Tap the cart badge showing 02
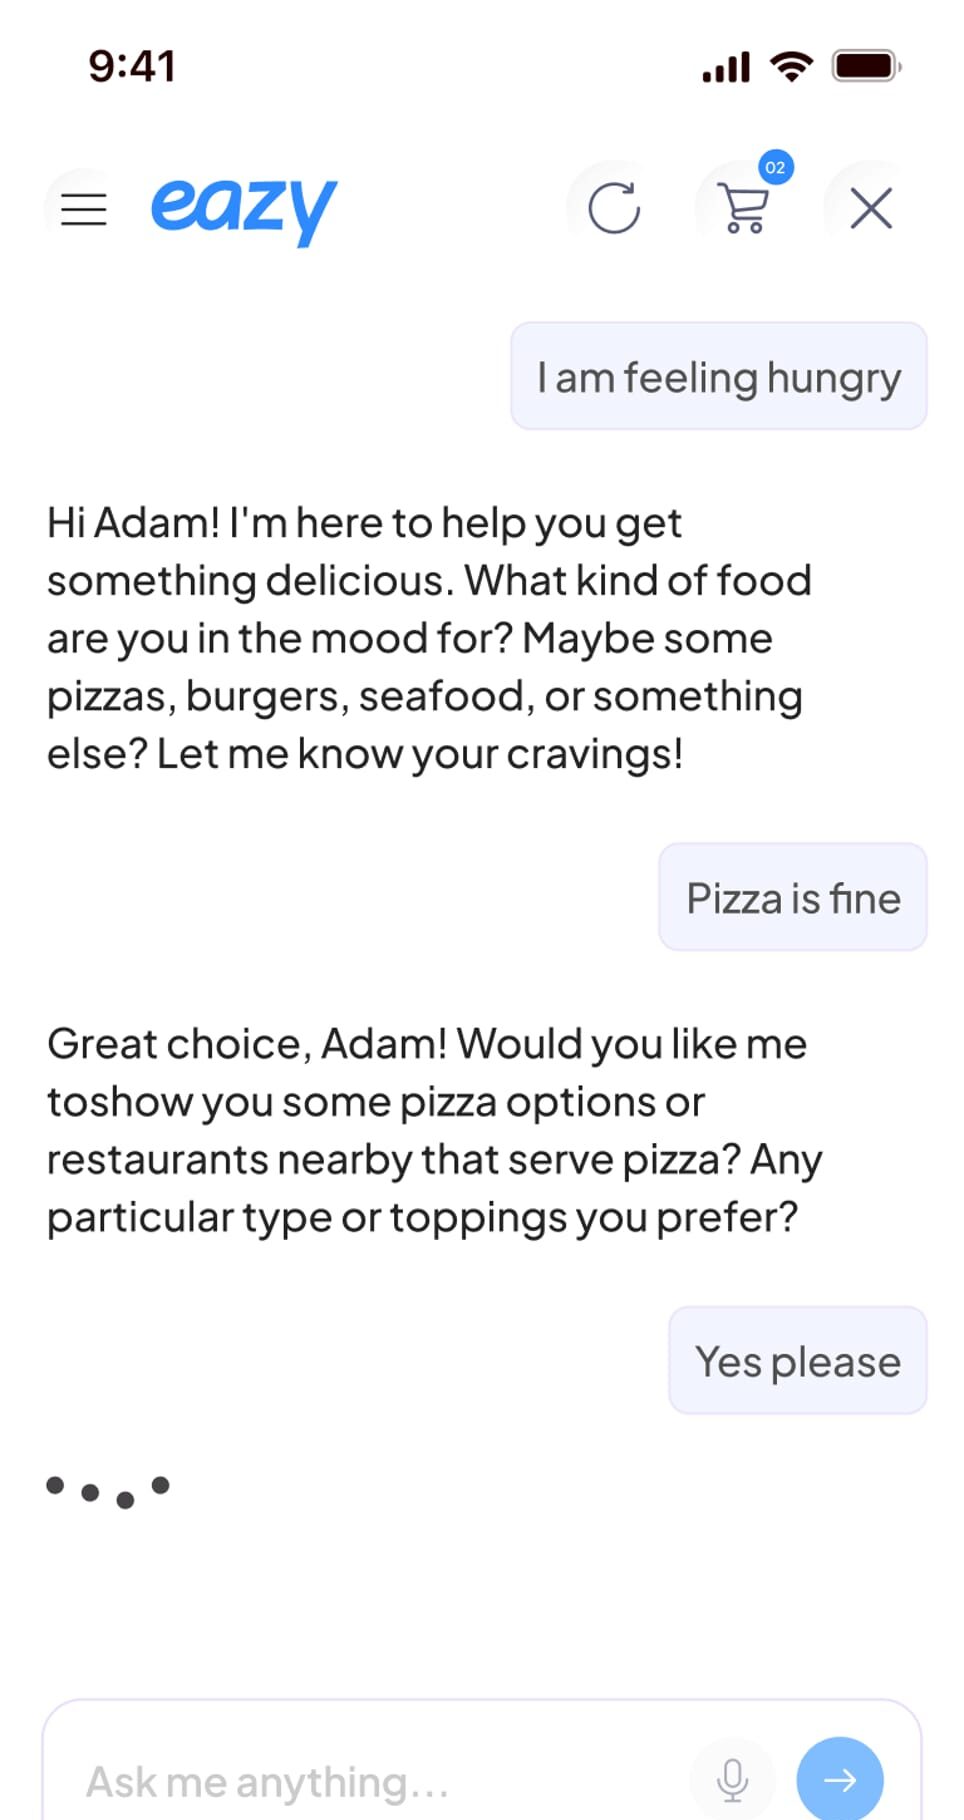964x1820 pixels. pyautogui.click(x=775, y=168)
